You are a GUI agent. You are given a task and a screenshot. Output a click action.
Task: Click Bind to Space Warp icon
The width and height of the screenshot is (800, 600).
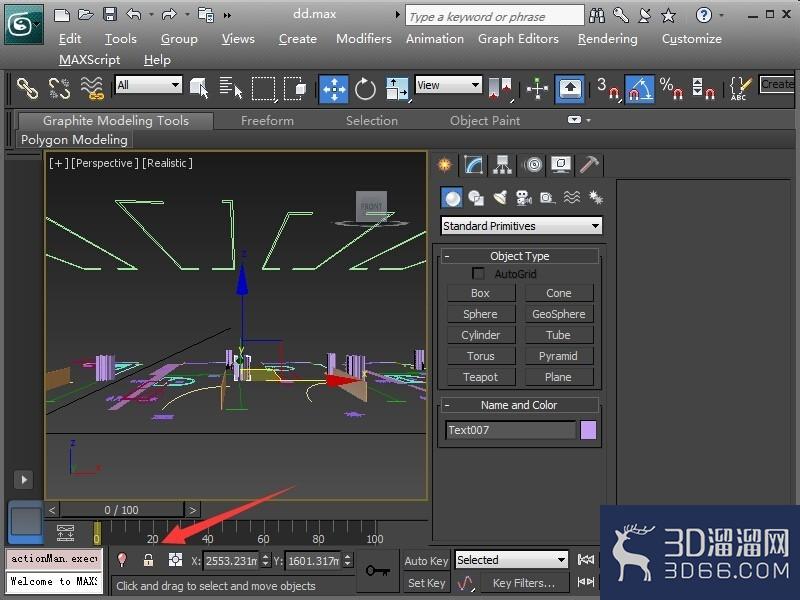pyautogui.click(x=92, y=88)
